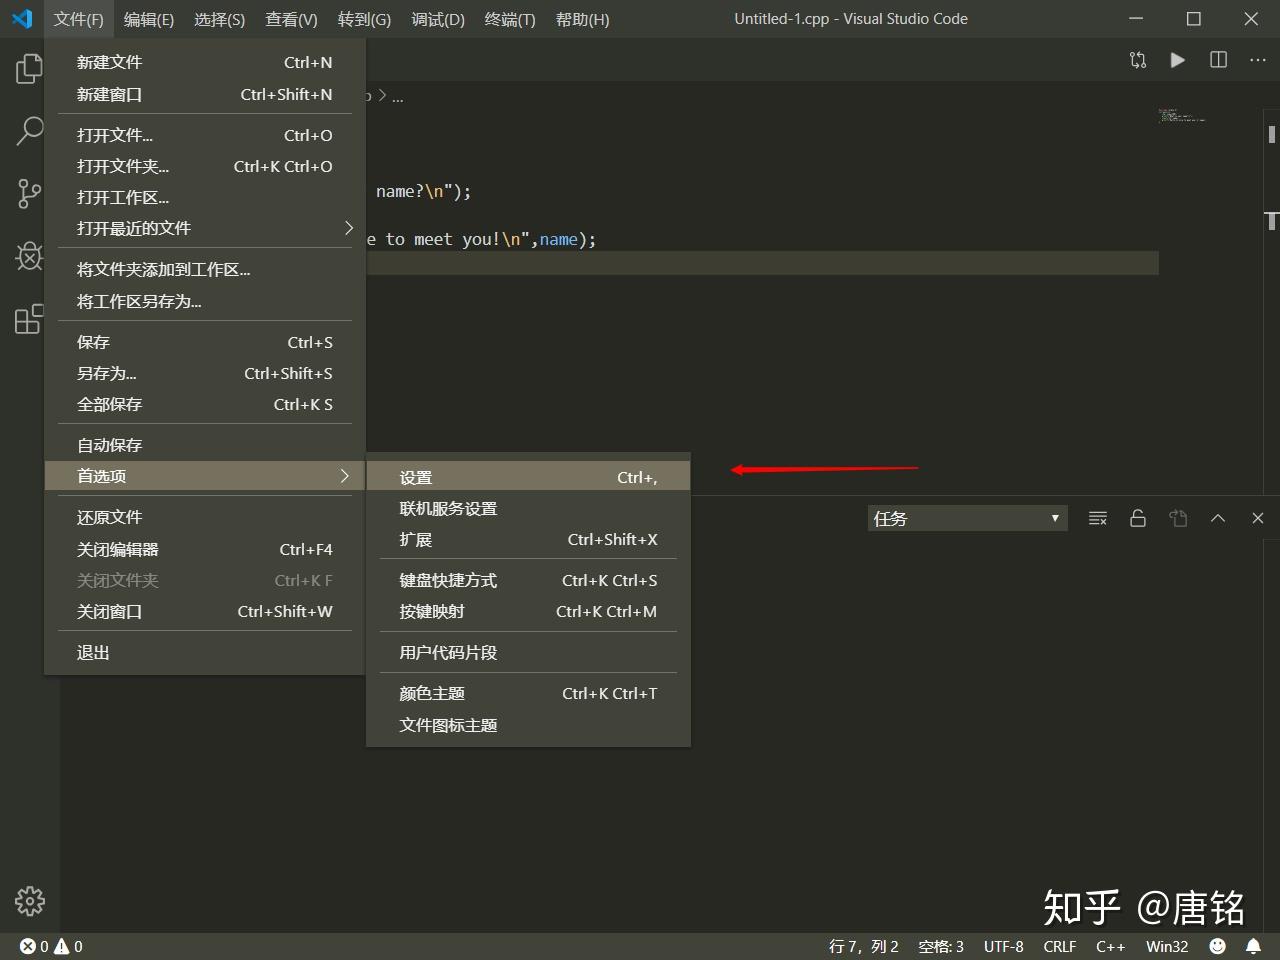
Task: Clear output with the clear list icon
Action: (x=1098, y=518)
